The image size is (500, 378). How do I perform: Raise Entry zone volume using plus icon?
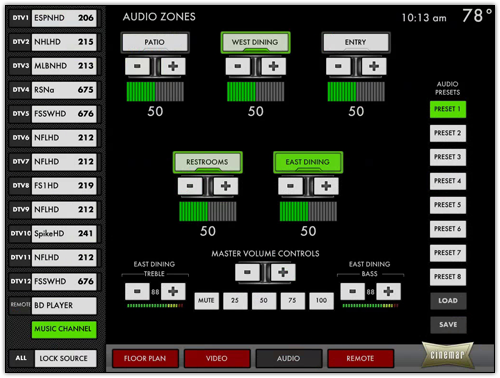(374, 66)
